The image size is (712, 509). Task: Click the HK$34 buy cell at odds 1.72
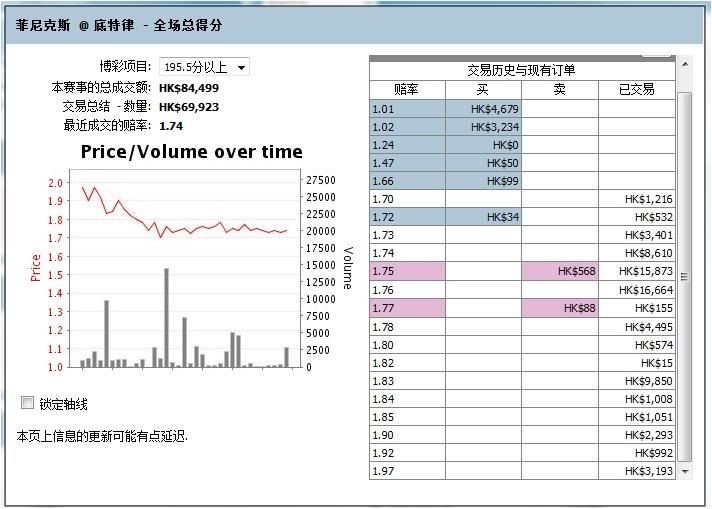click(x=483, y=217)
